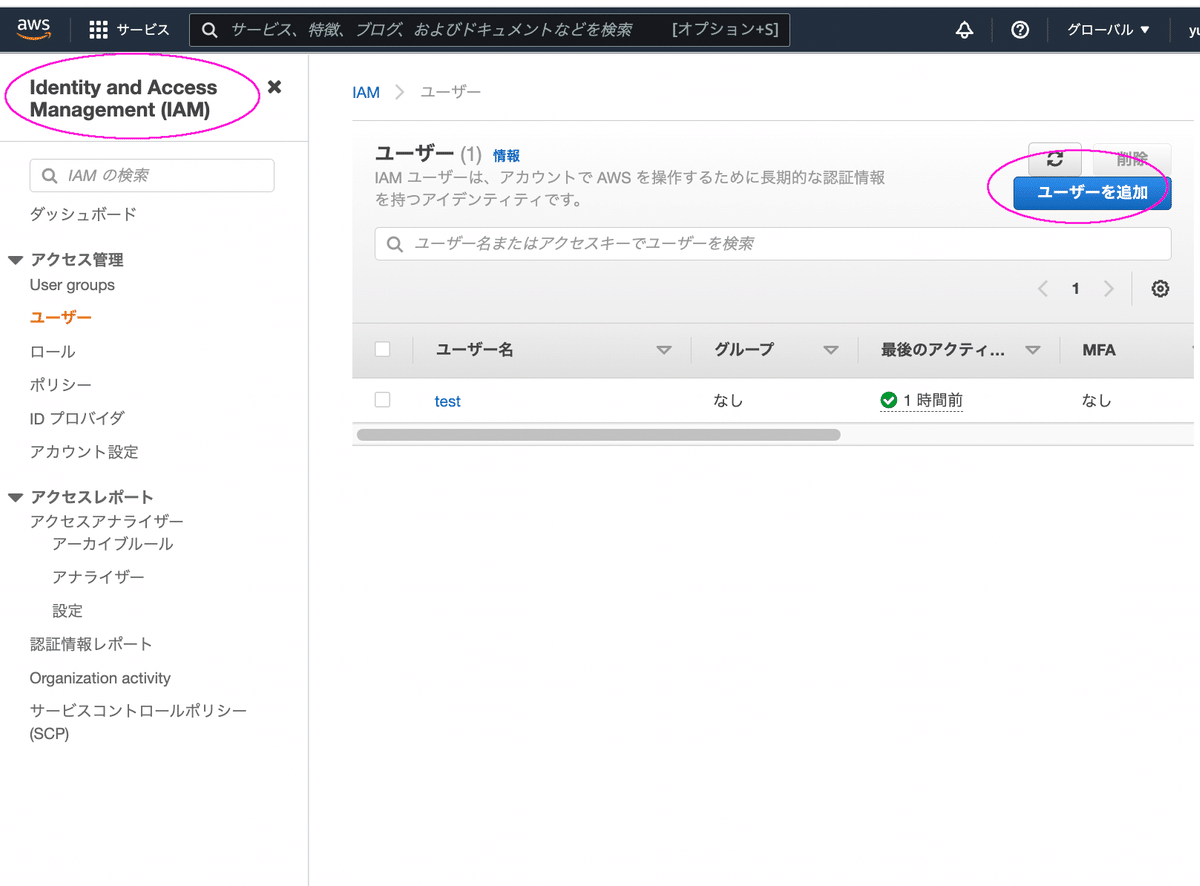1200x886 pixels.
Task: Open table preferences gear icon
Action: pyautogui.click(x=1160, y=289)
